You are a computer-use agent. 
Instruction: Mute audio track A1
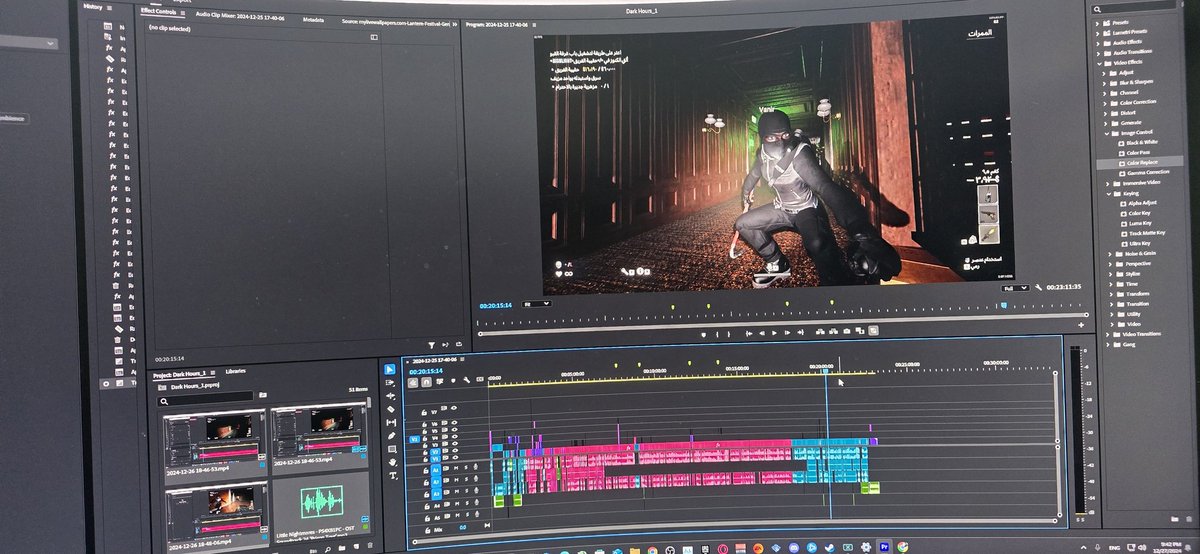tap(456, 468)
